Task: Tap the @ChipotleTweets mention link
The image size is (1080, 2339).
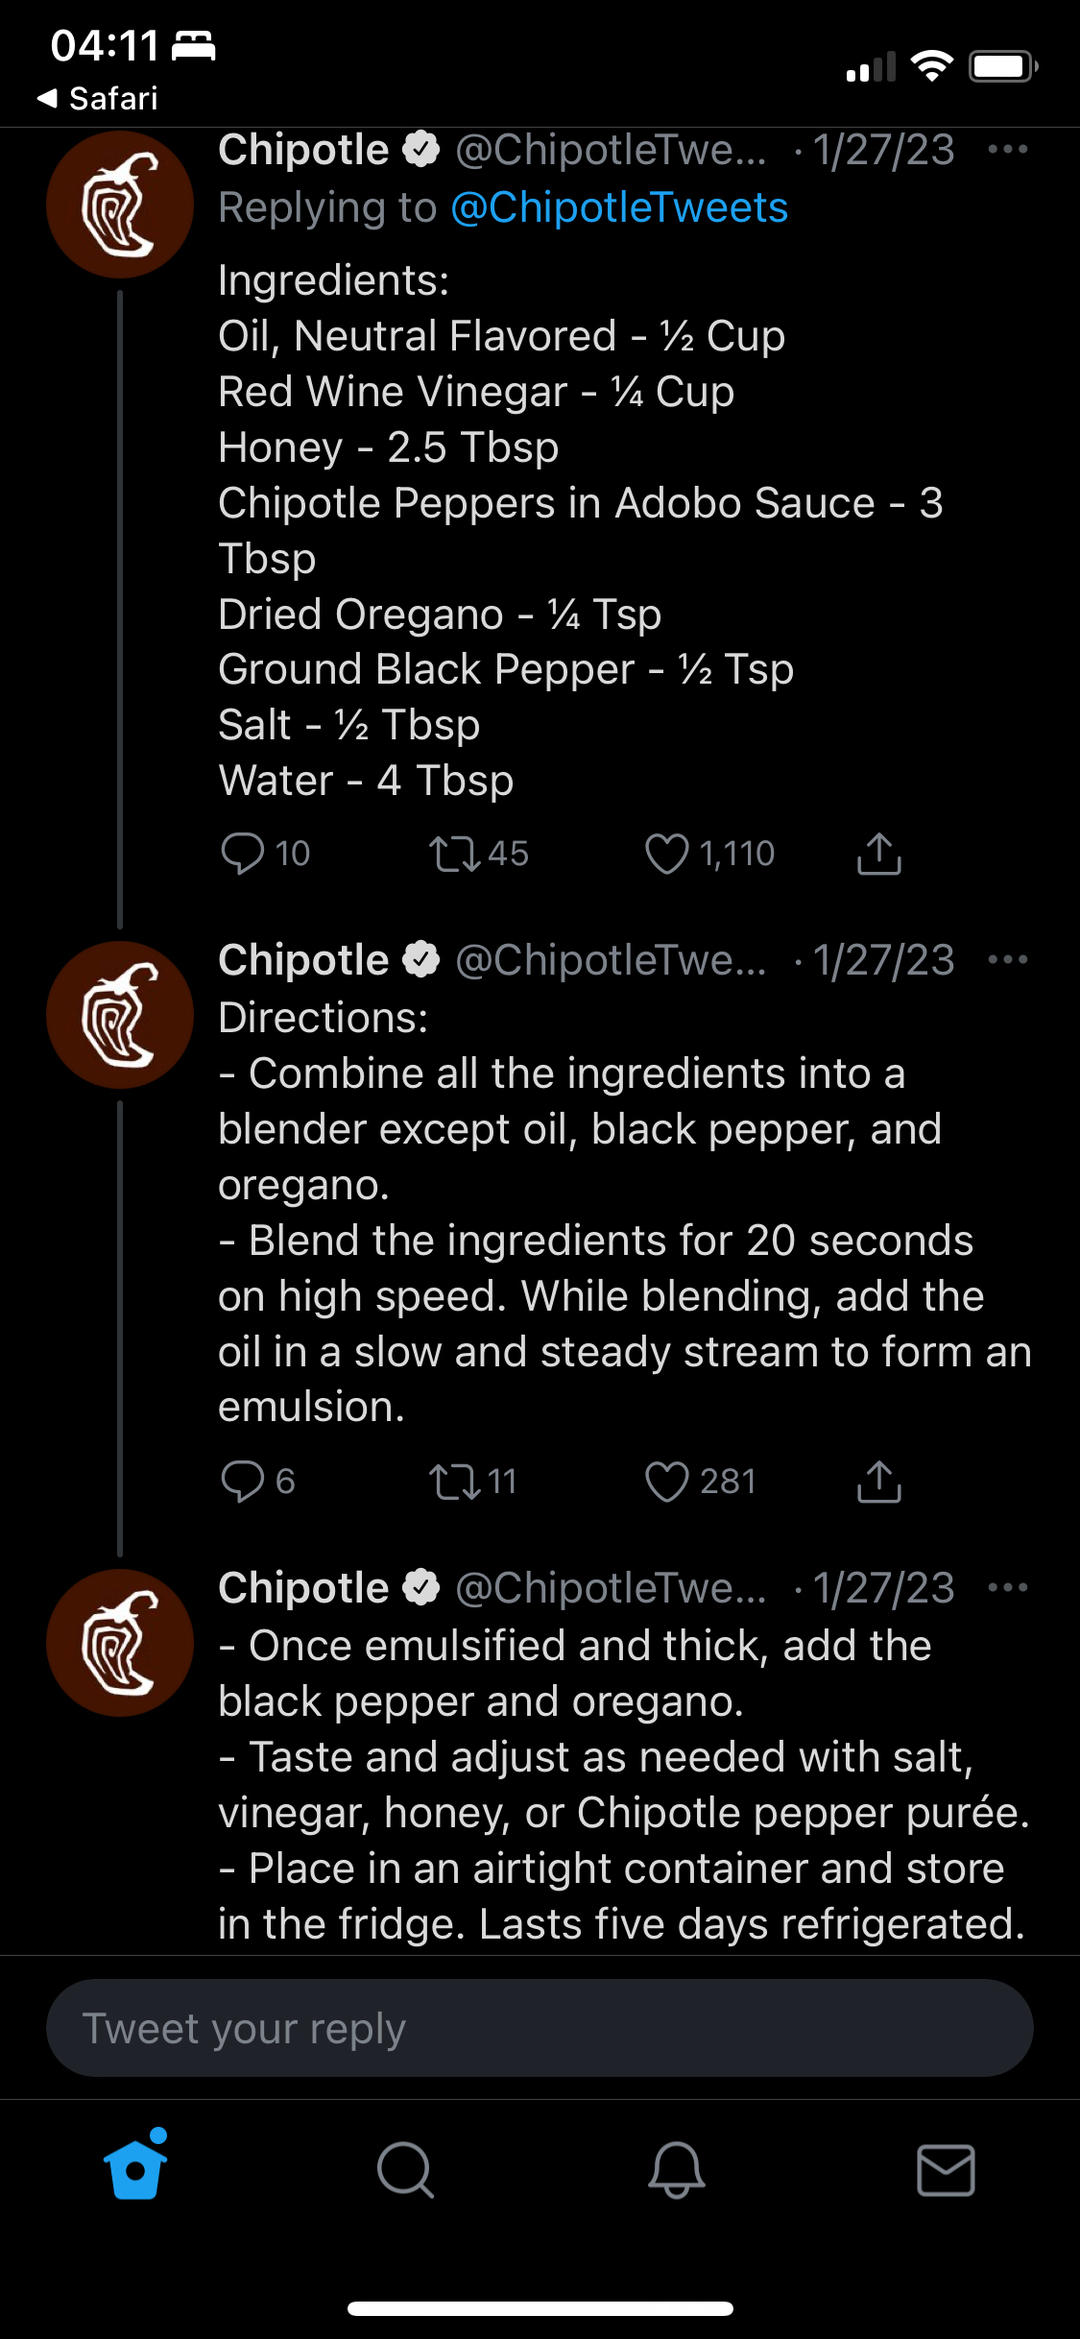Action: [x=619, y=208]
